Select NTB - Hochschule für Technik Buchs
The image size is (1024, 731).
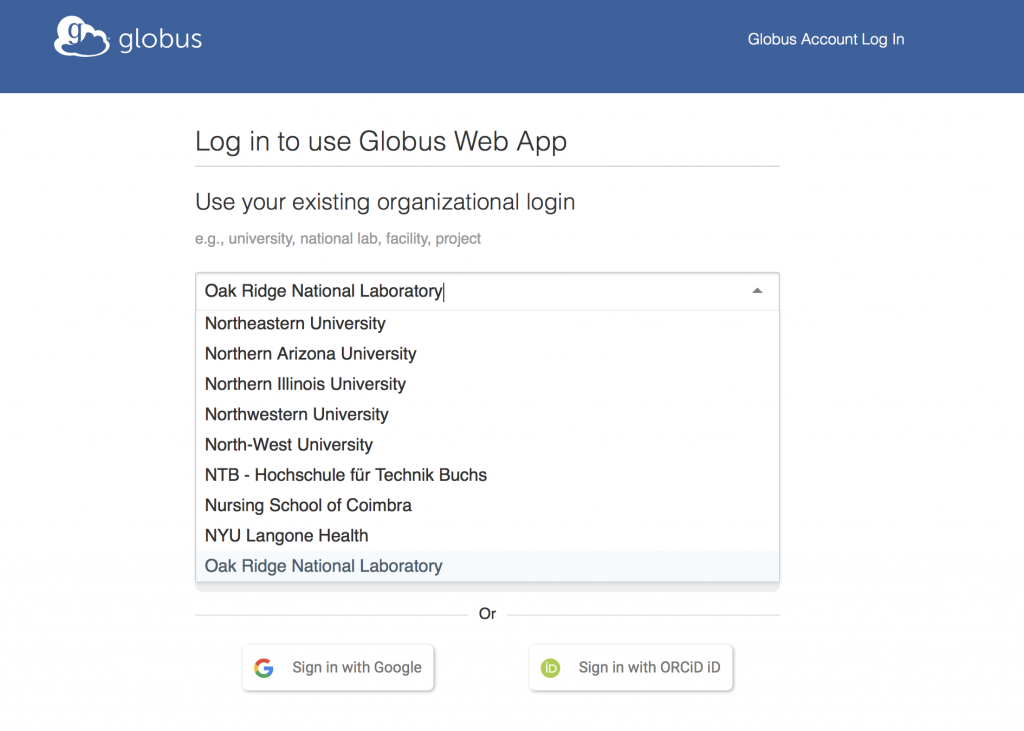coord(345,475)
